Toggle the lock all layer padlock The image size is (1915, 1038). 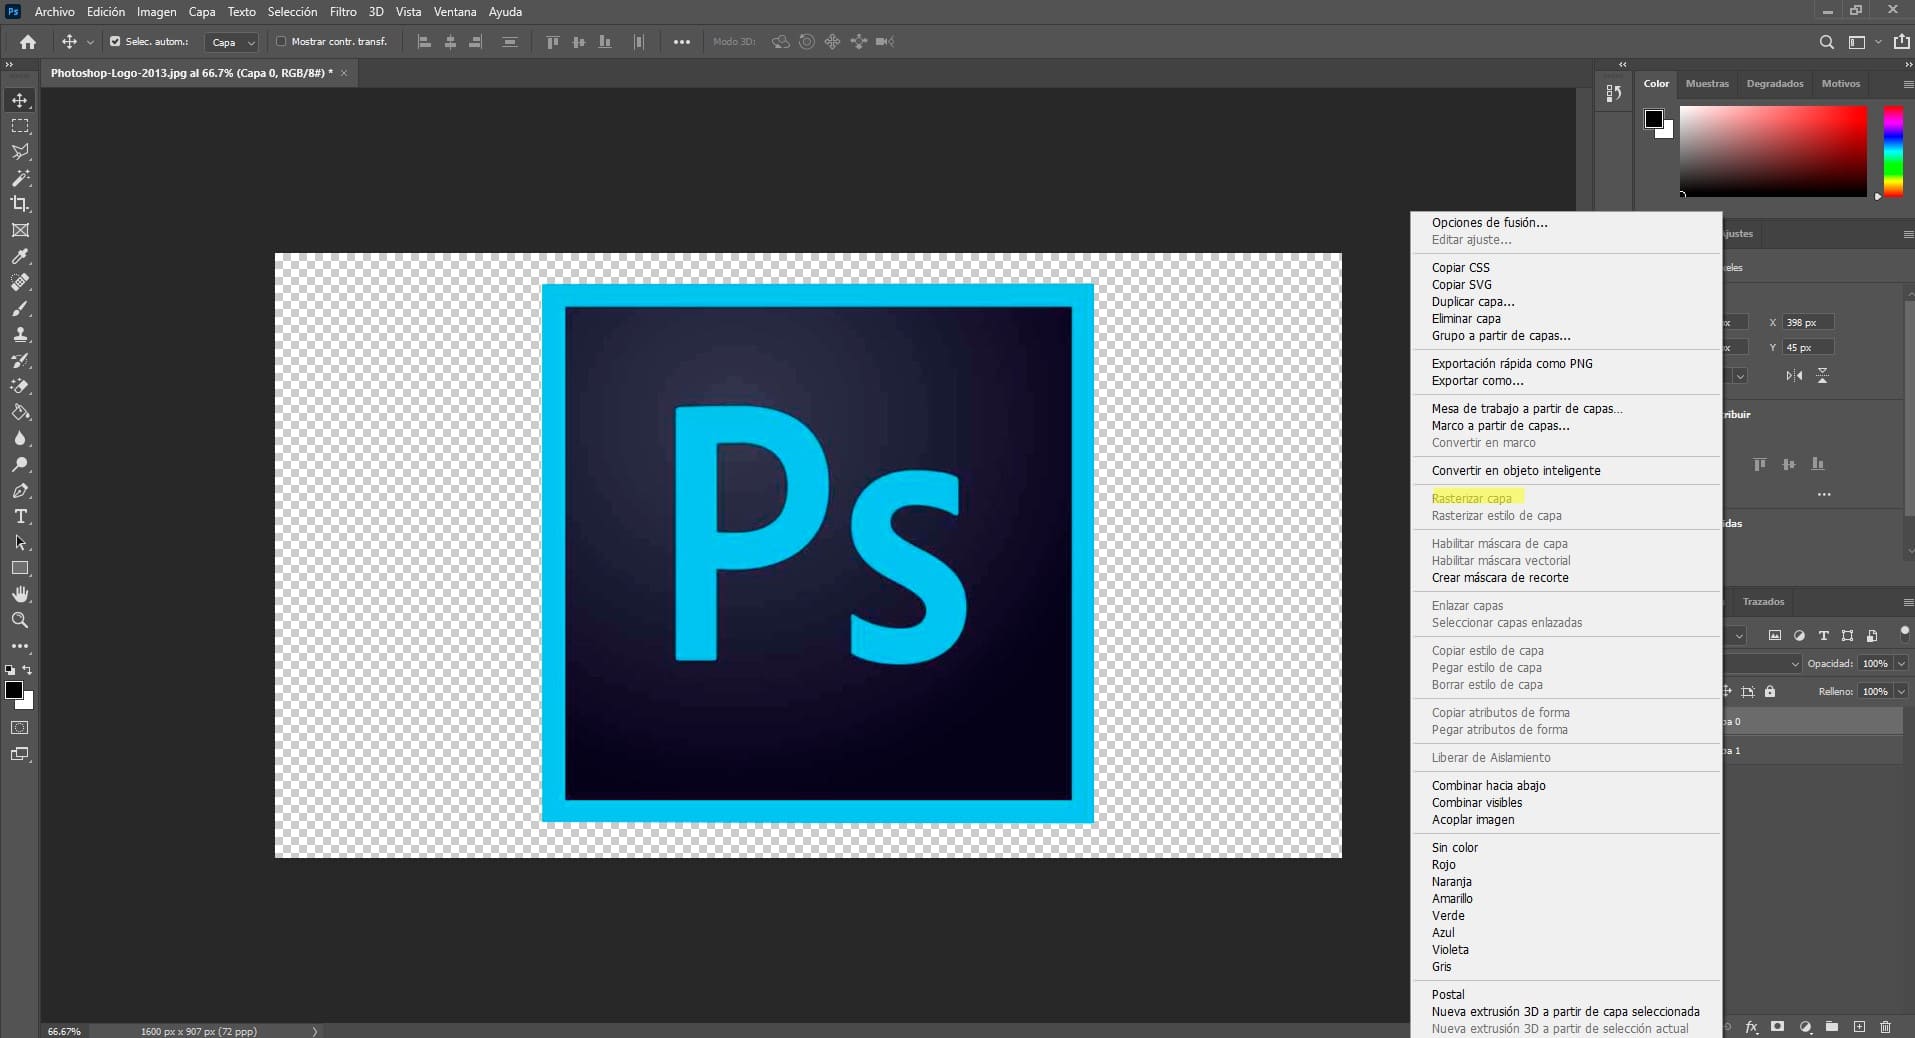(1770, 691)
